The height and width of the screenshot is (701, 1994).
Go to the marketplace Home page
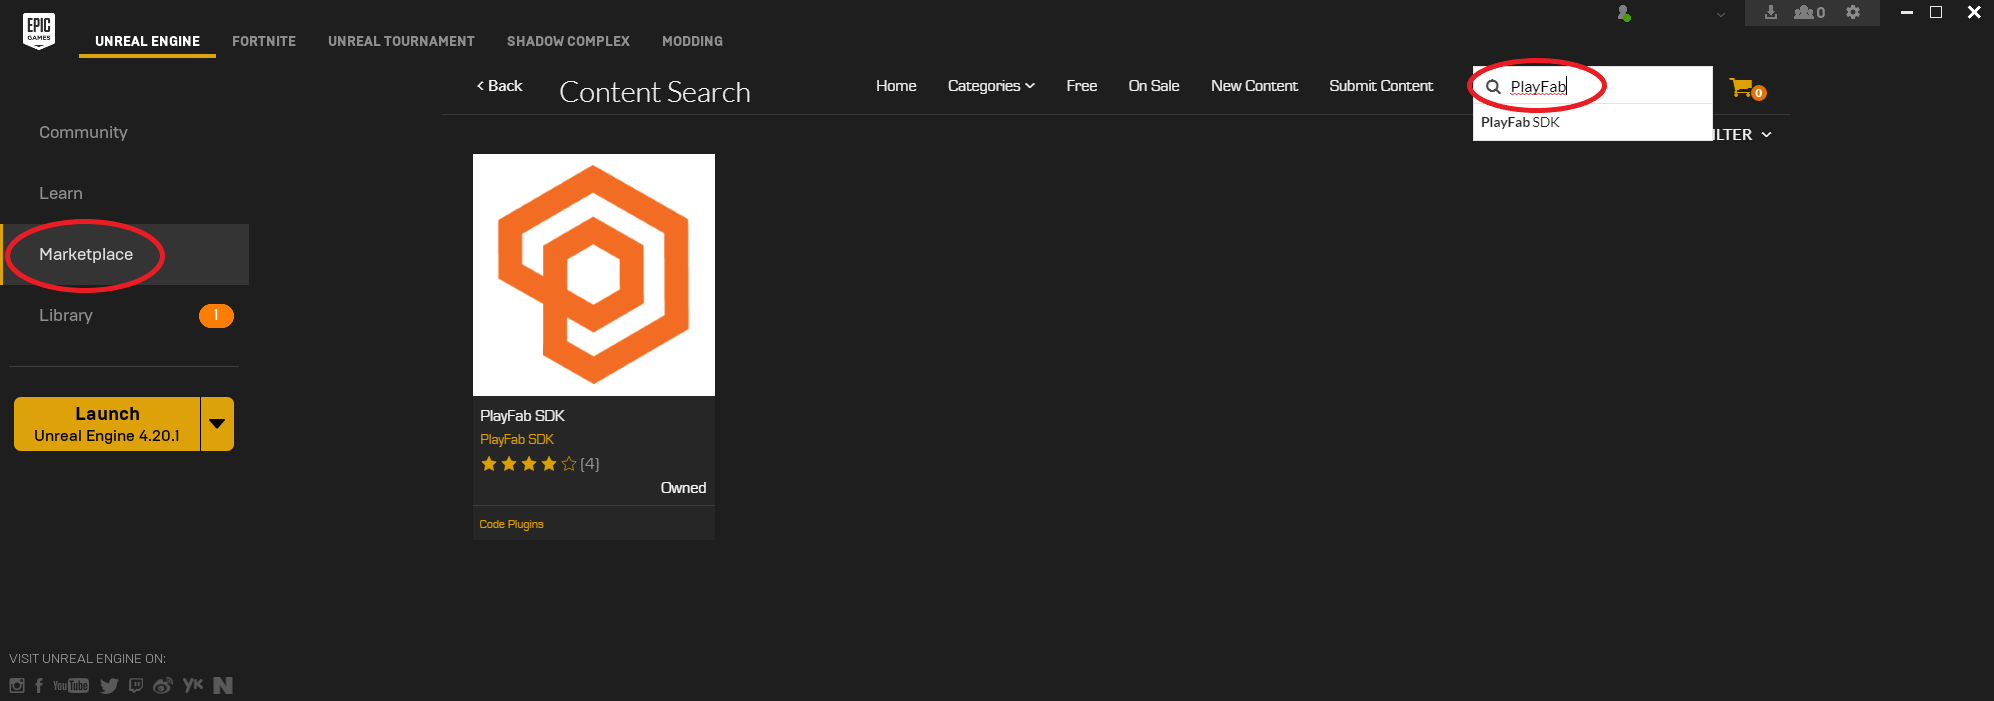point(896,86)
